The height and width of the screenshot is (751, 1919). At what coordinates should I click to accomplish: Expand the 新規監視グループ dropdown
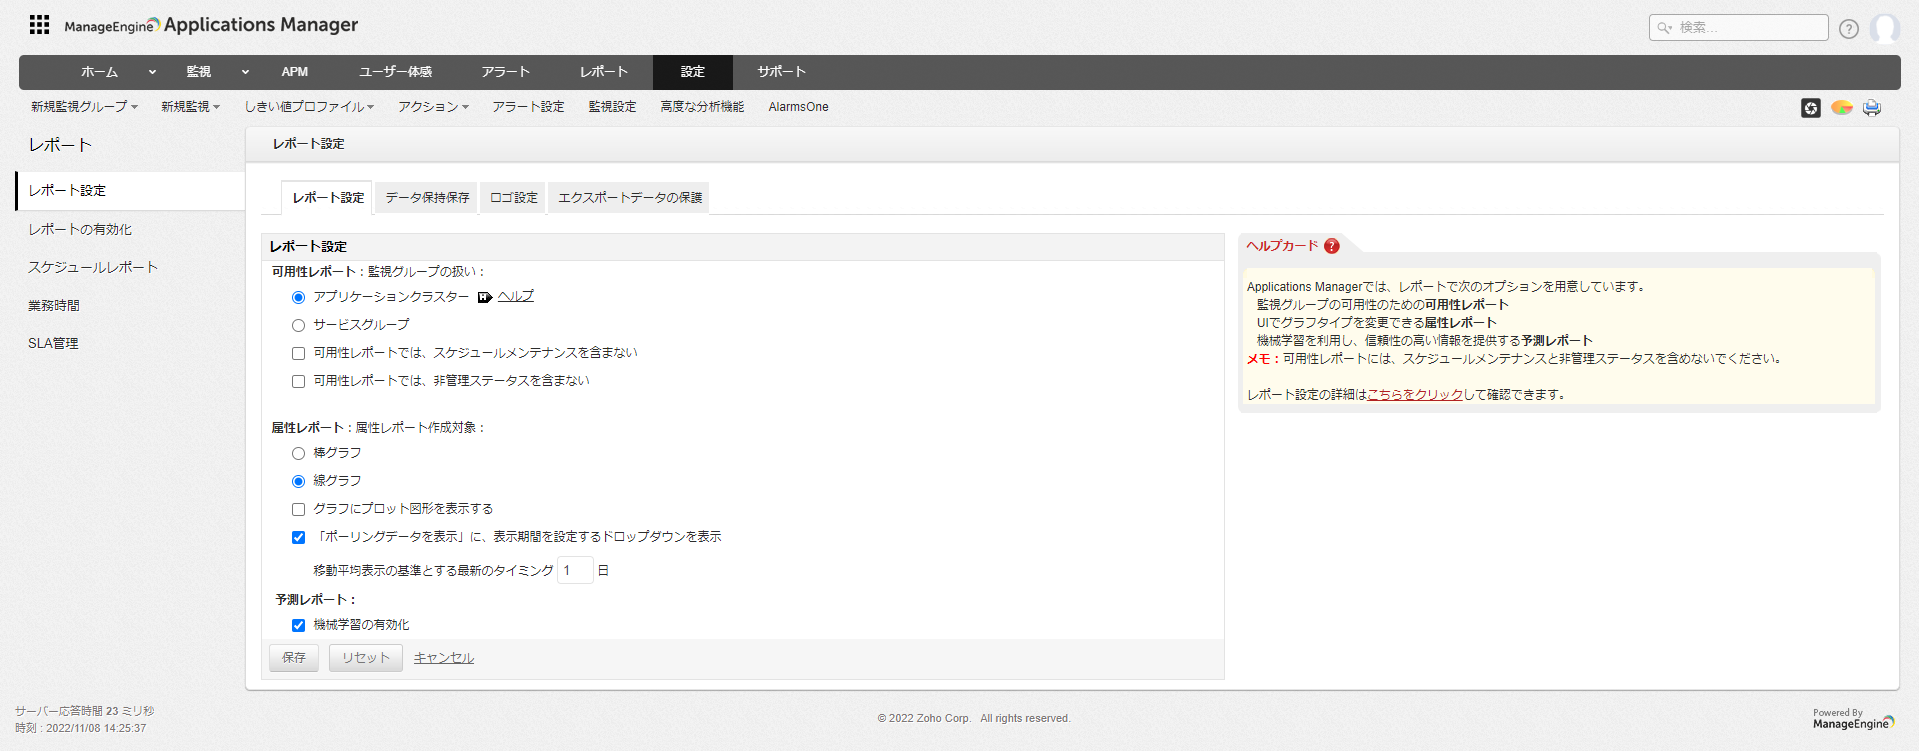coord(84,107)
